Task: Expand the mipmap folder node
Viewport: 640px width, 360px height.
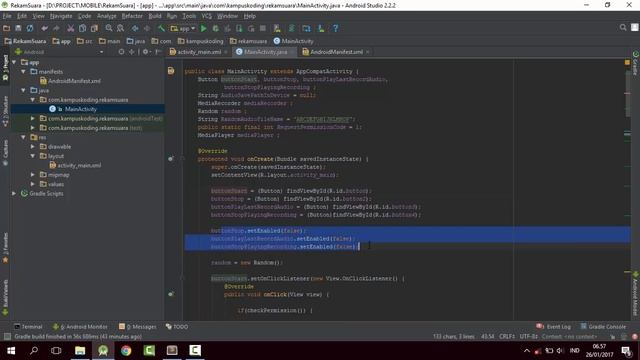Action: (x=33, y=175)
